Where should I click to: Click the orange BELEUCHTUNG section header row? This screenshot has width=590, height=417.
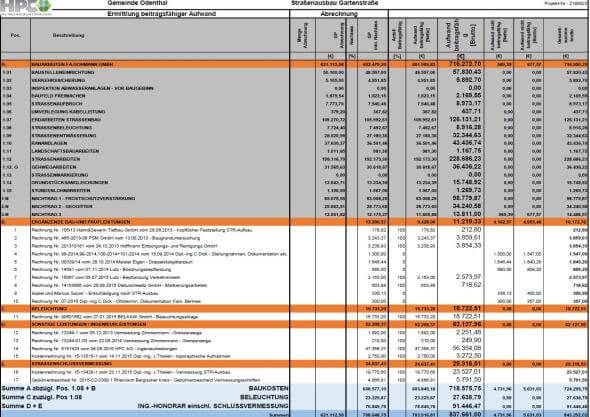(295, 309)
